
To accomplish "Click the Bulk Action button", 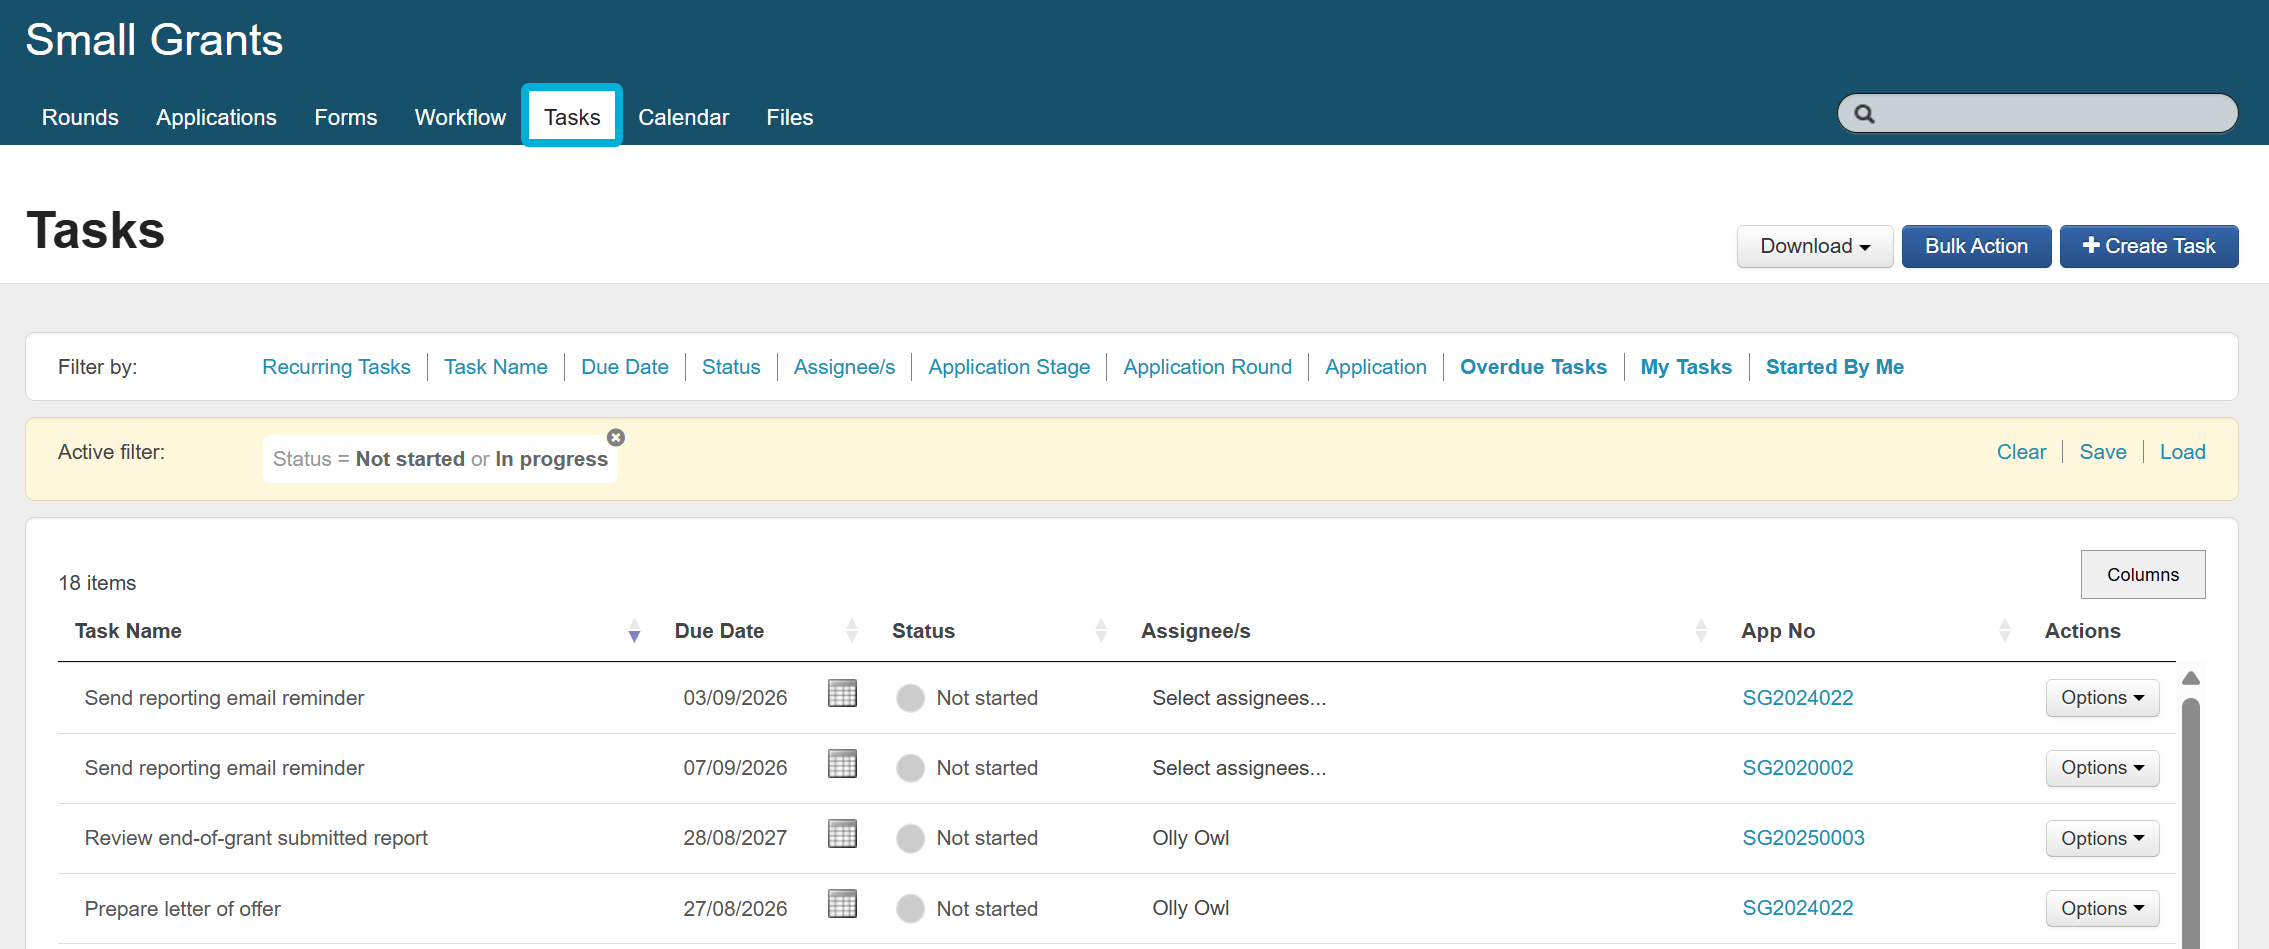I will click(x=1976, y=246).
